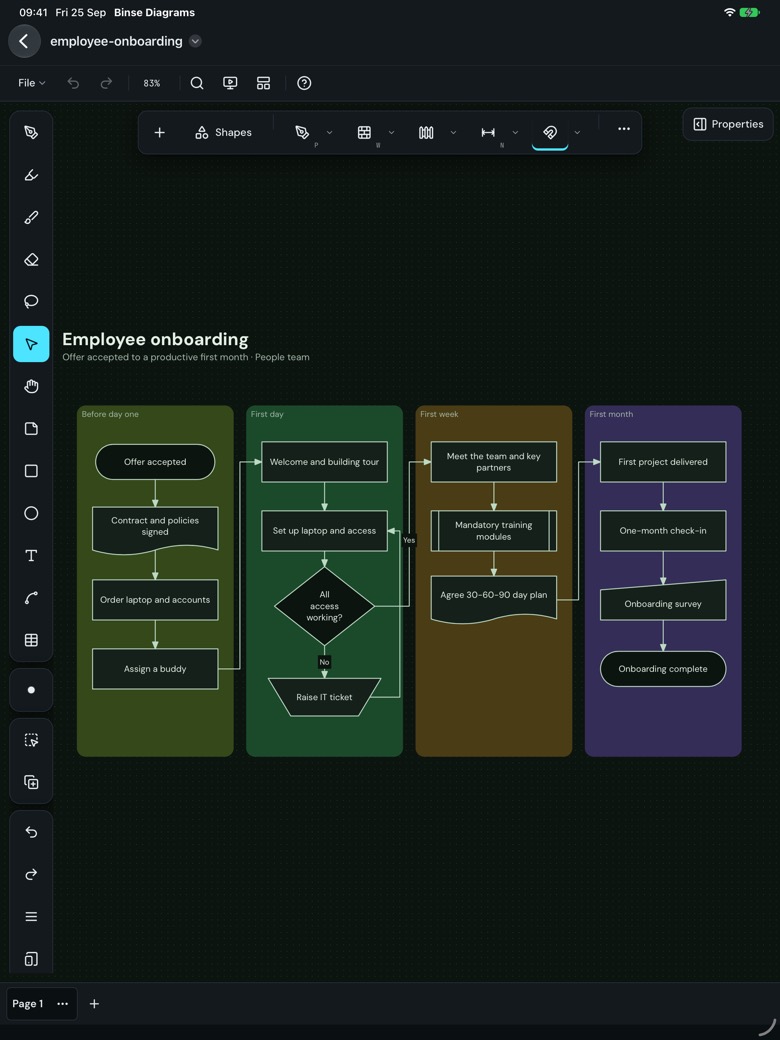Open the layout panels icon

(x=263, y=83)
